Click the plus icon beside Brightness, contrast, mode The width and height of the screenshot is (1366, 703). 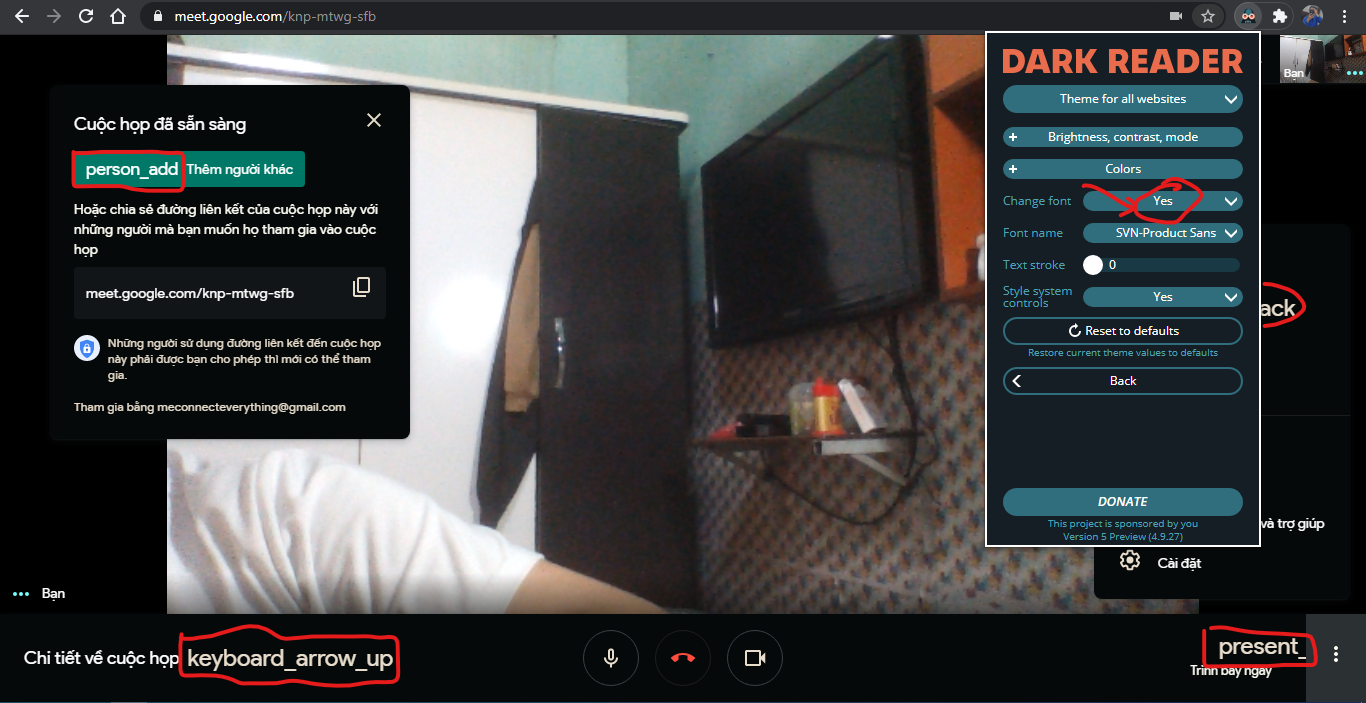[1013, 137]
